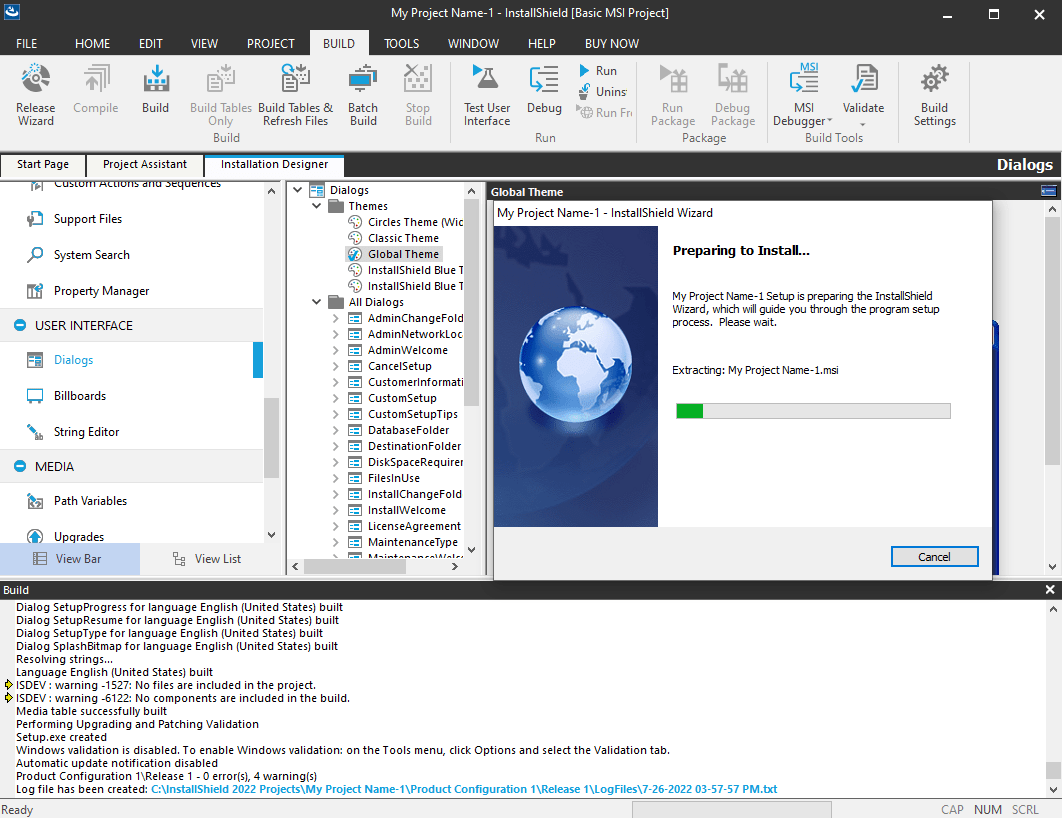Collapse the MEDIA section

[20, 467]
